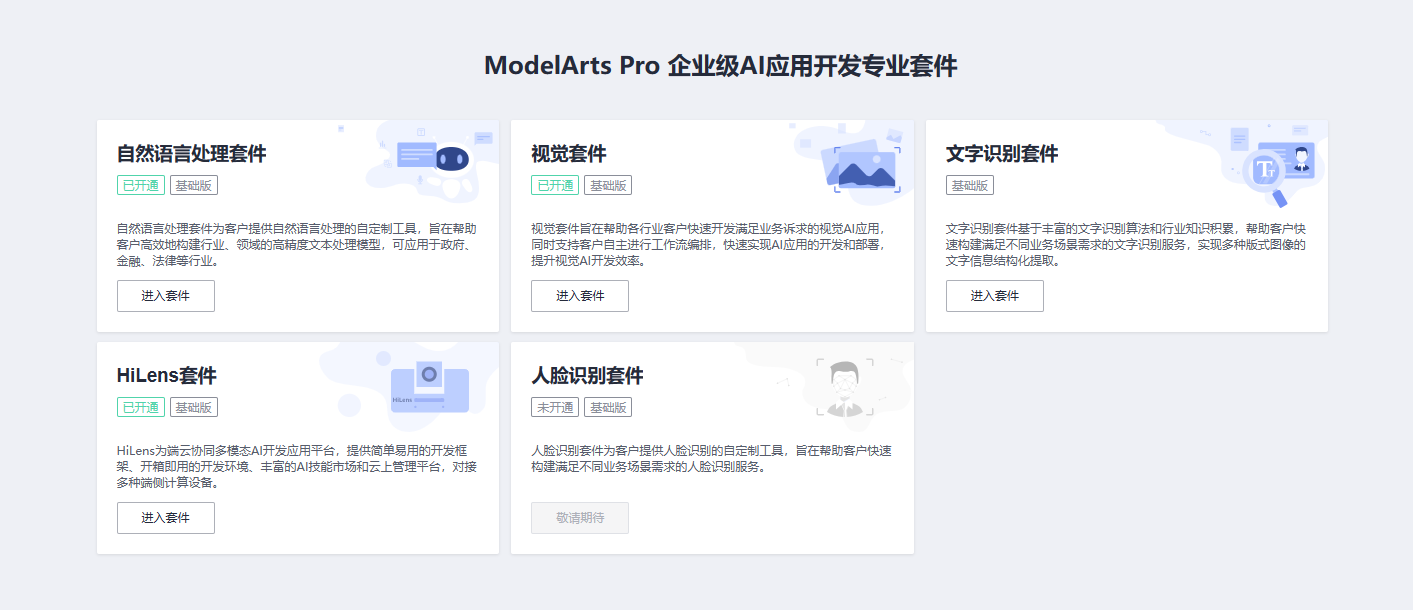Click 基础版 tag on HiLens套件 card
Screen dimensions: 1413x613
click(194, 407)
